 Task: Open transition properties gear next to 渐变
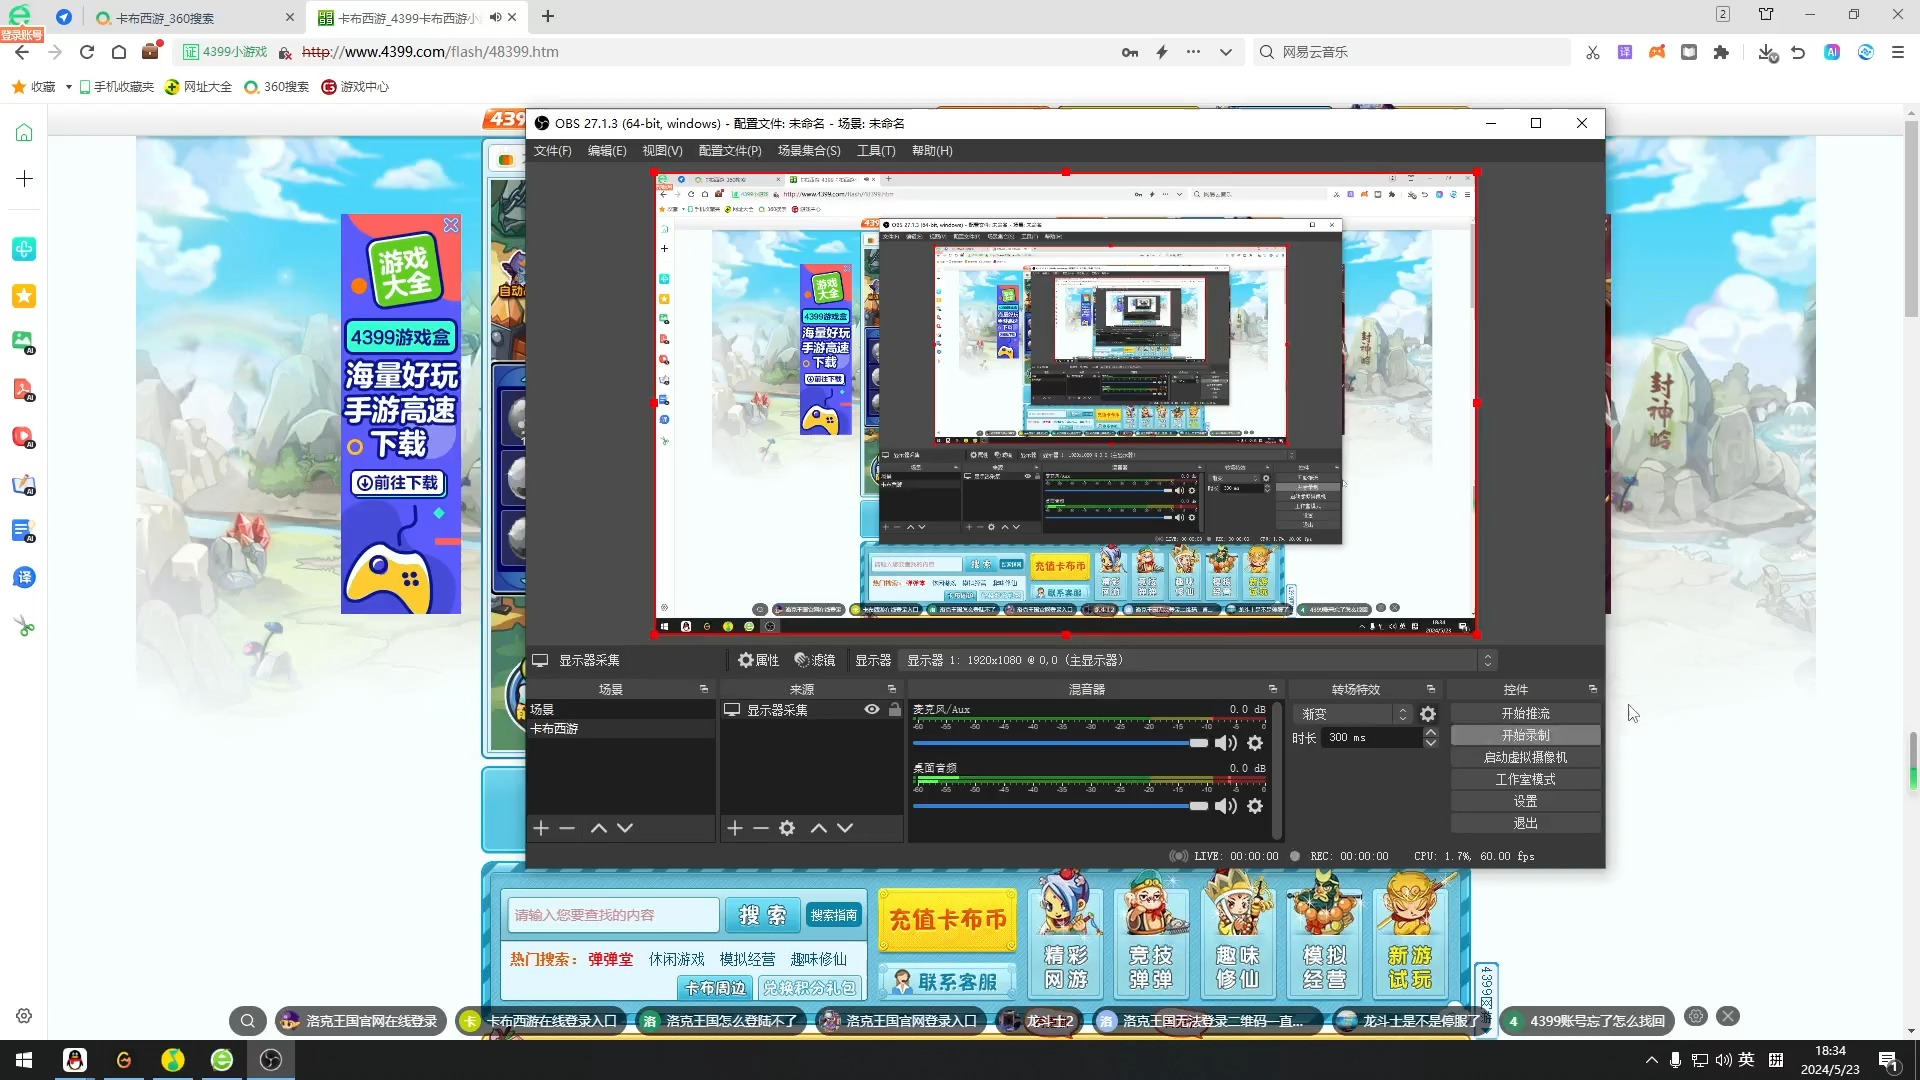tap(1428, 714)
